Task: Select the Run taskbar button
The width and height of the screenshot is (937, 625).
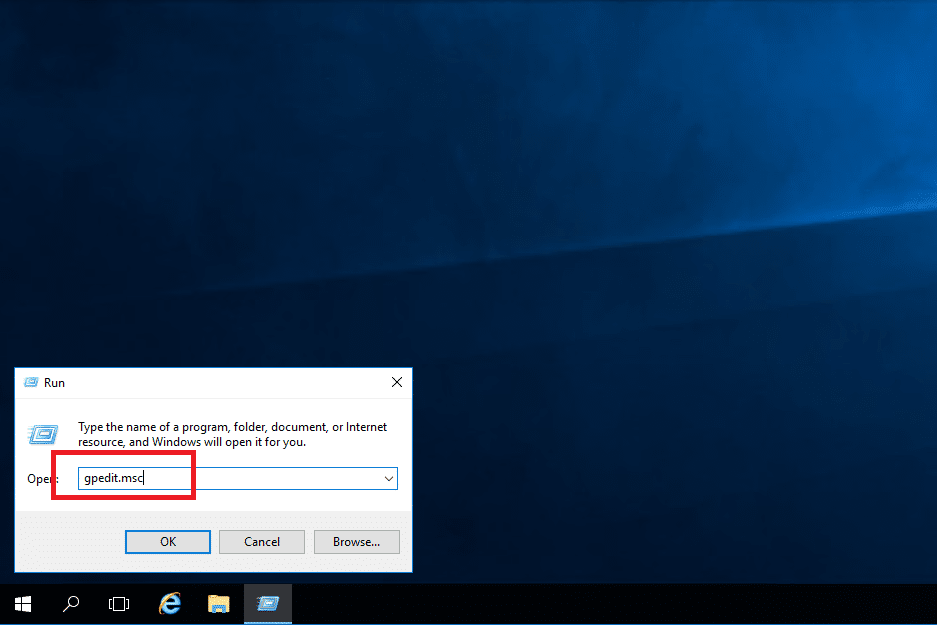Action: tap(268, 604)
